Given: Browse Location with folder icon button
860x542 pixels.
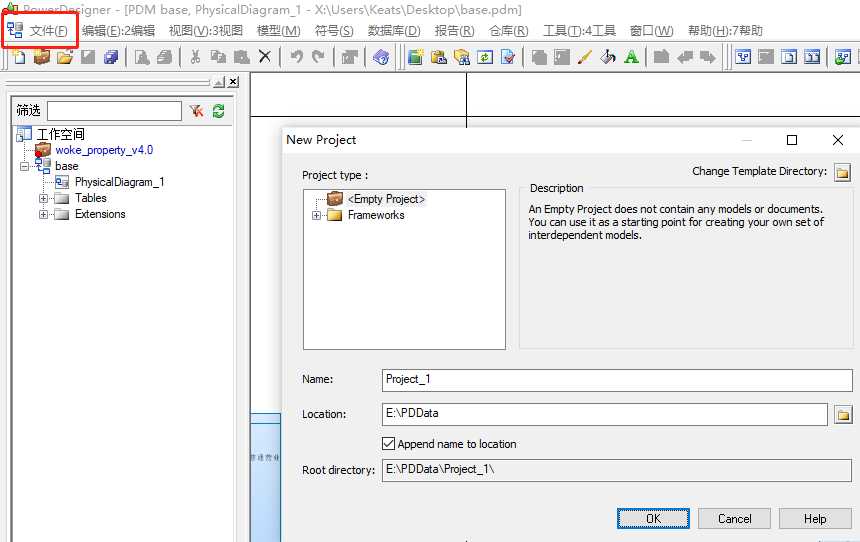Looking at the screenshot, I should tap(843, 415).
